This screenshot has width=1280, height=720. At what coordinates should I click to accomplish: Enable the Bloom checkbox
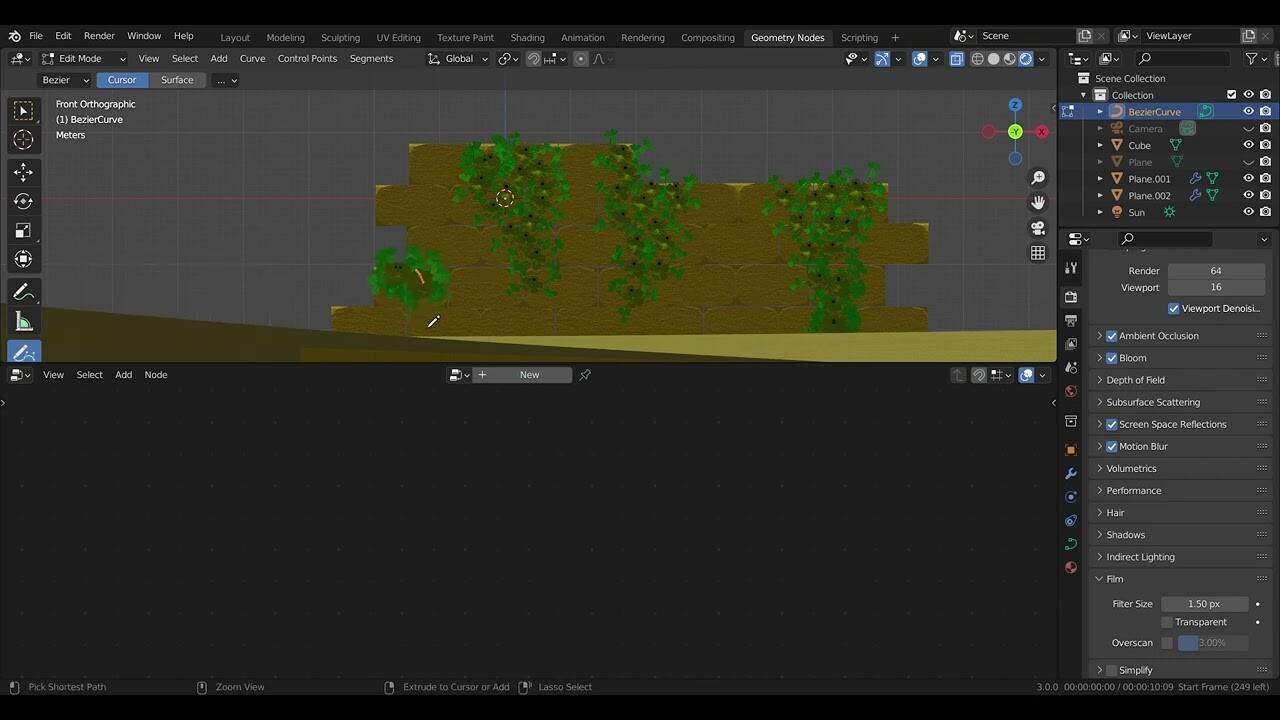pos(1112,357)
